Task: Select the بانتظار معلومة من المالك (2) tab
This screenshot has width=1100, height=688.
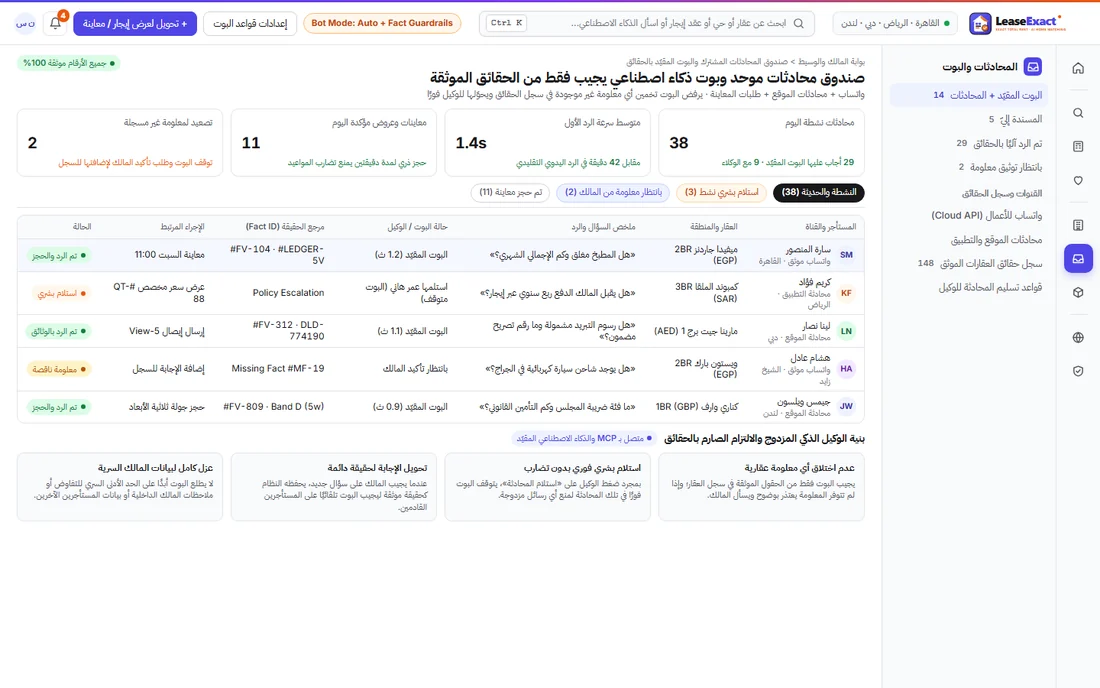Action: click(x=613, y=192)
